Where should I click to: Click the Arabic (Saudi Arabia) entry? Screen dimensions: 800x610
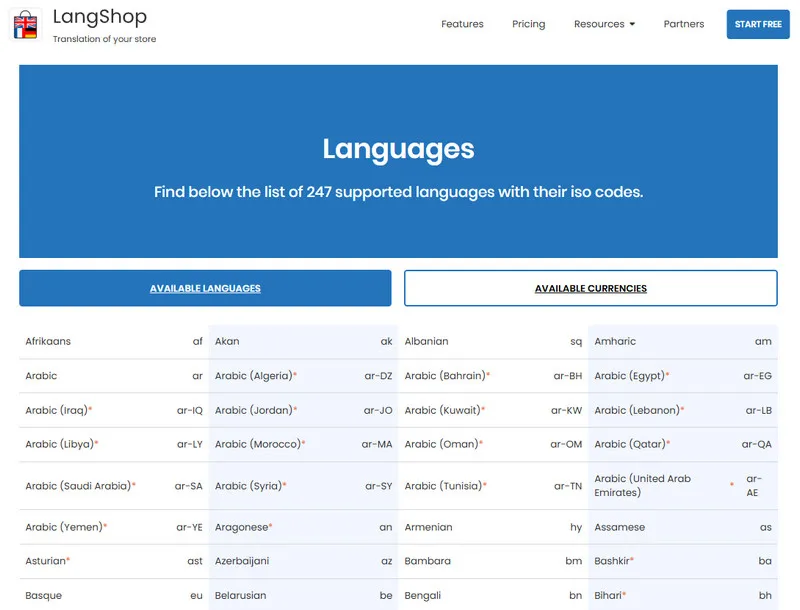coord(114,486)
